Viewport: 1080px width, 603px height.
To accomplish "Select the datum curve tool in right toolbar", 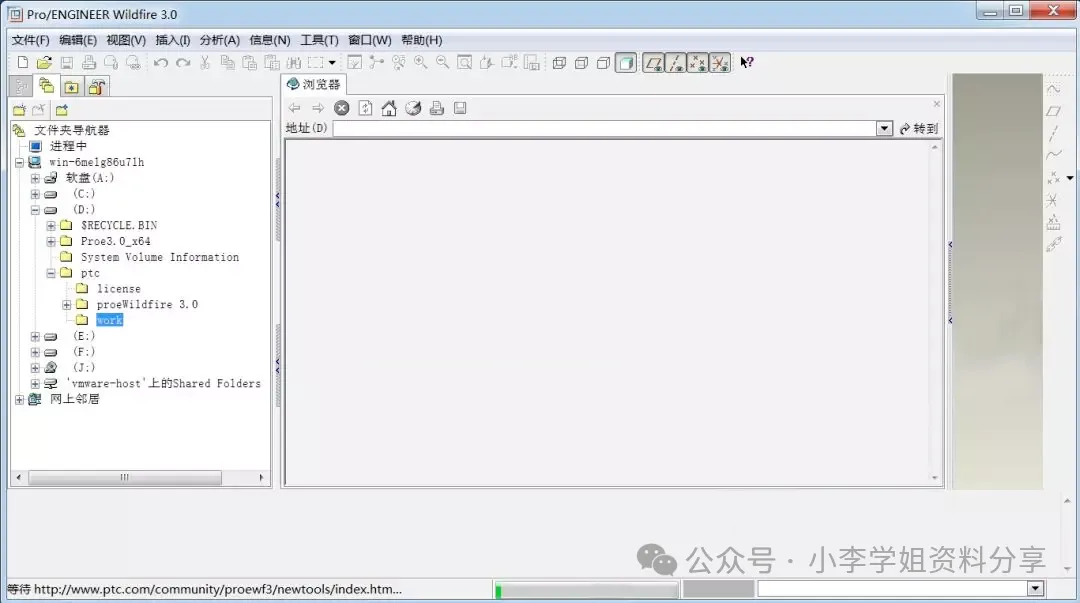I will [x=1053, y=155].
